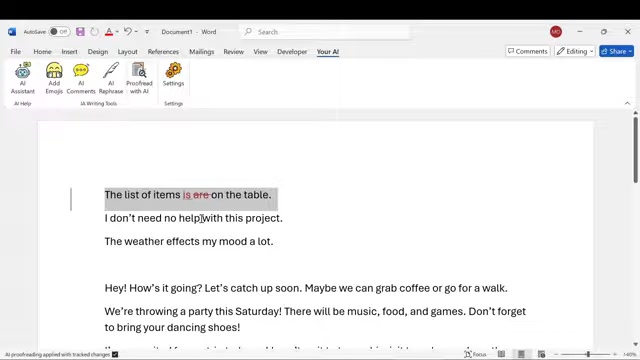Screen dimensions: 640x360
Task: Expand the font color dropdown arrow
Action: tap(117, 32)
